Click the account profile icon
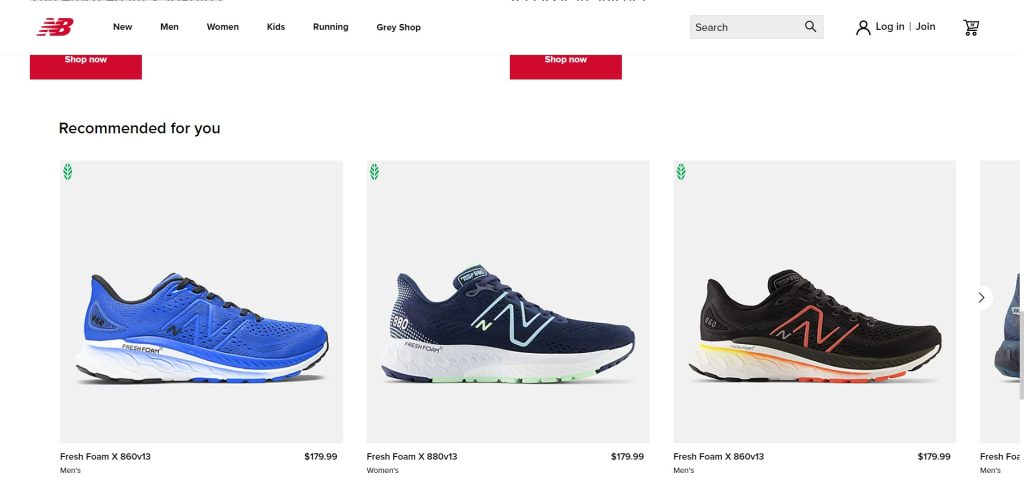 click(x=863, y=27)
